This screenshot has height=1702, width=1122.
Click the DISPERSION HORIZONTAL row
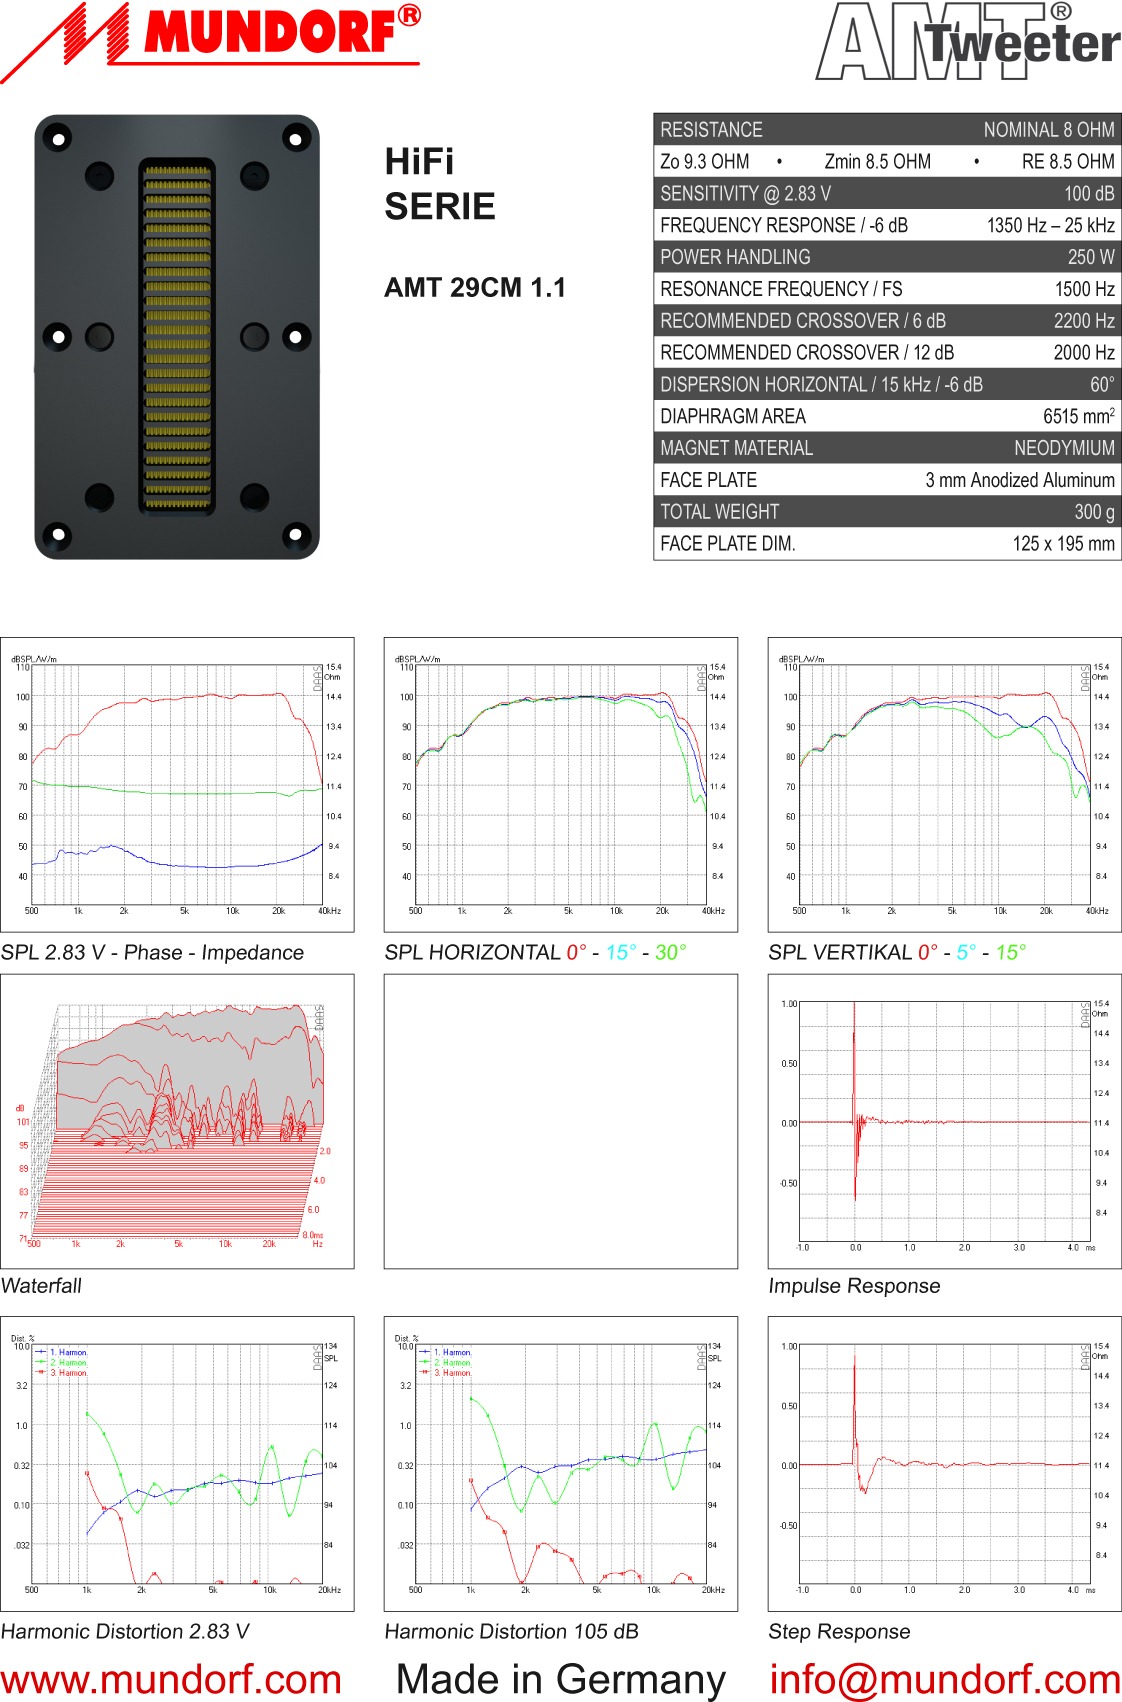(x=887, y=385)
